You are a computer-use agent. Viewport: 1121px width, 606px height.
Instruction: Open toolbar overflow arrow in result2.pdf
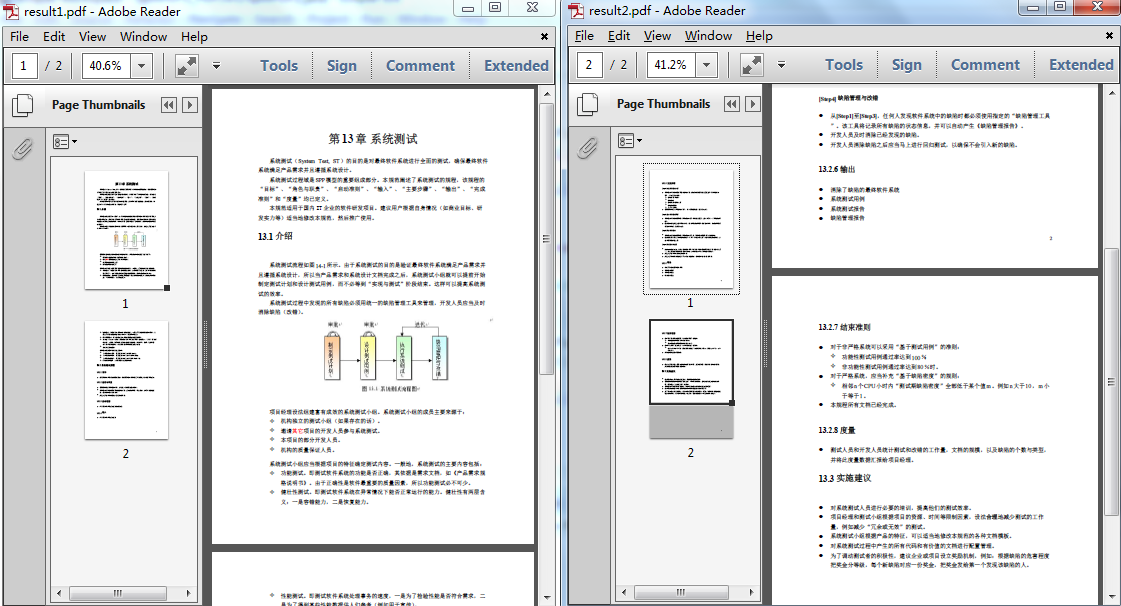pos(781,65)
